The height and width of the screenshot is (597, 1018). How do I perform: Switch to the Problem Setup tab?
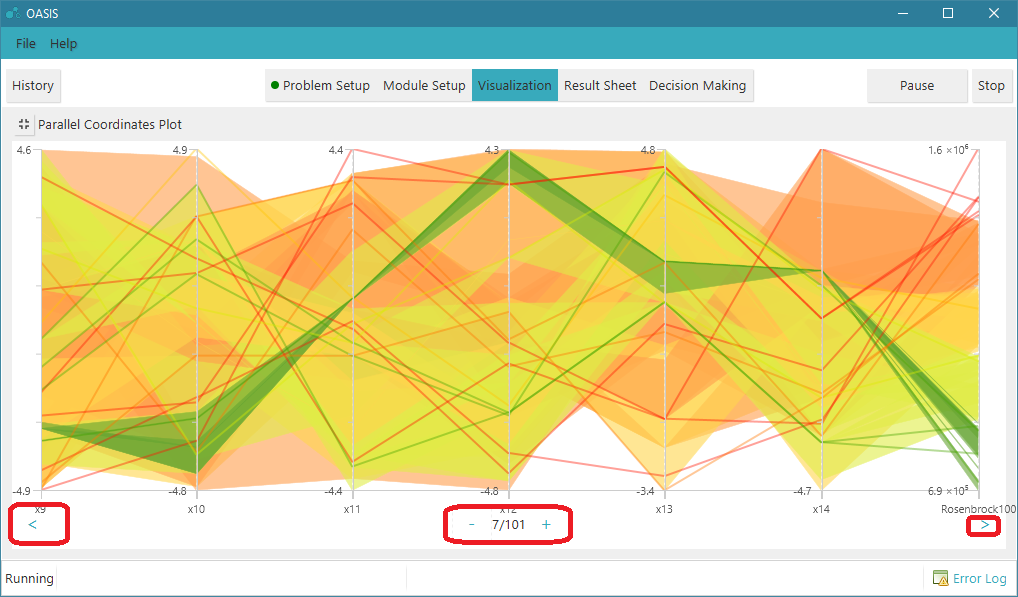click(x=327, y=85)
